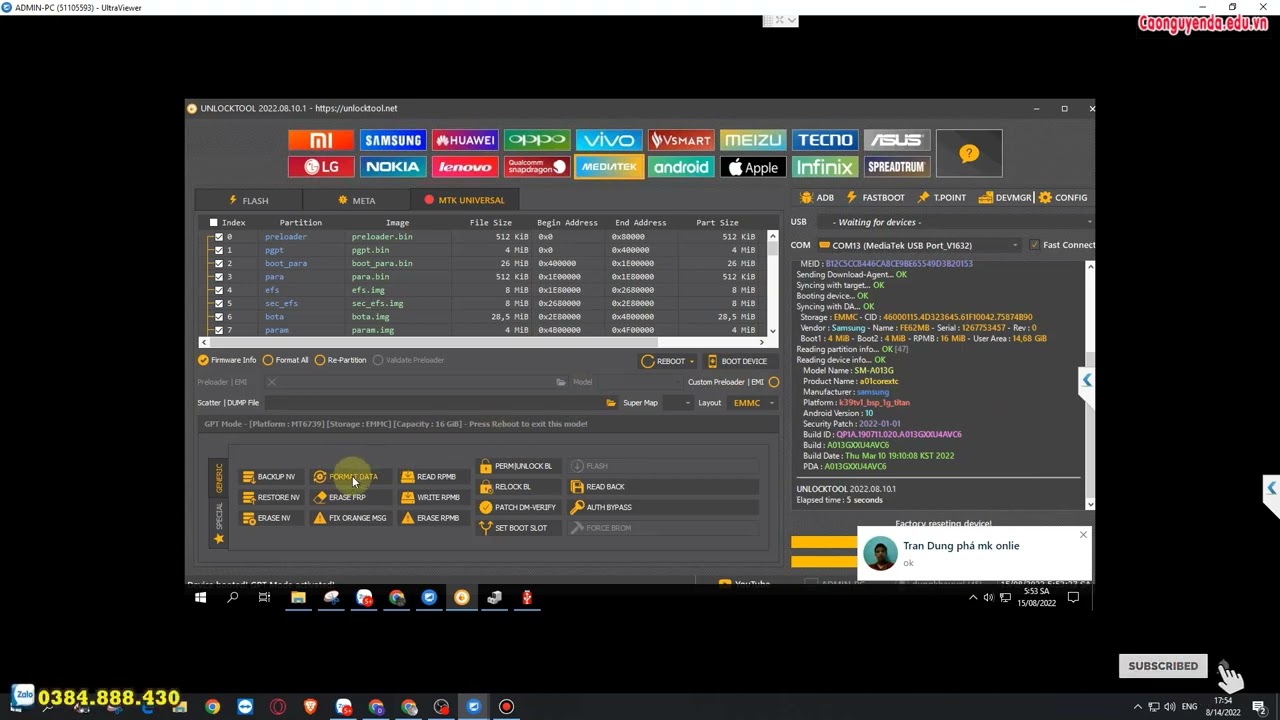Select the Qualcomm Snapdragon tile

[537, 167]
